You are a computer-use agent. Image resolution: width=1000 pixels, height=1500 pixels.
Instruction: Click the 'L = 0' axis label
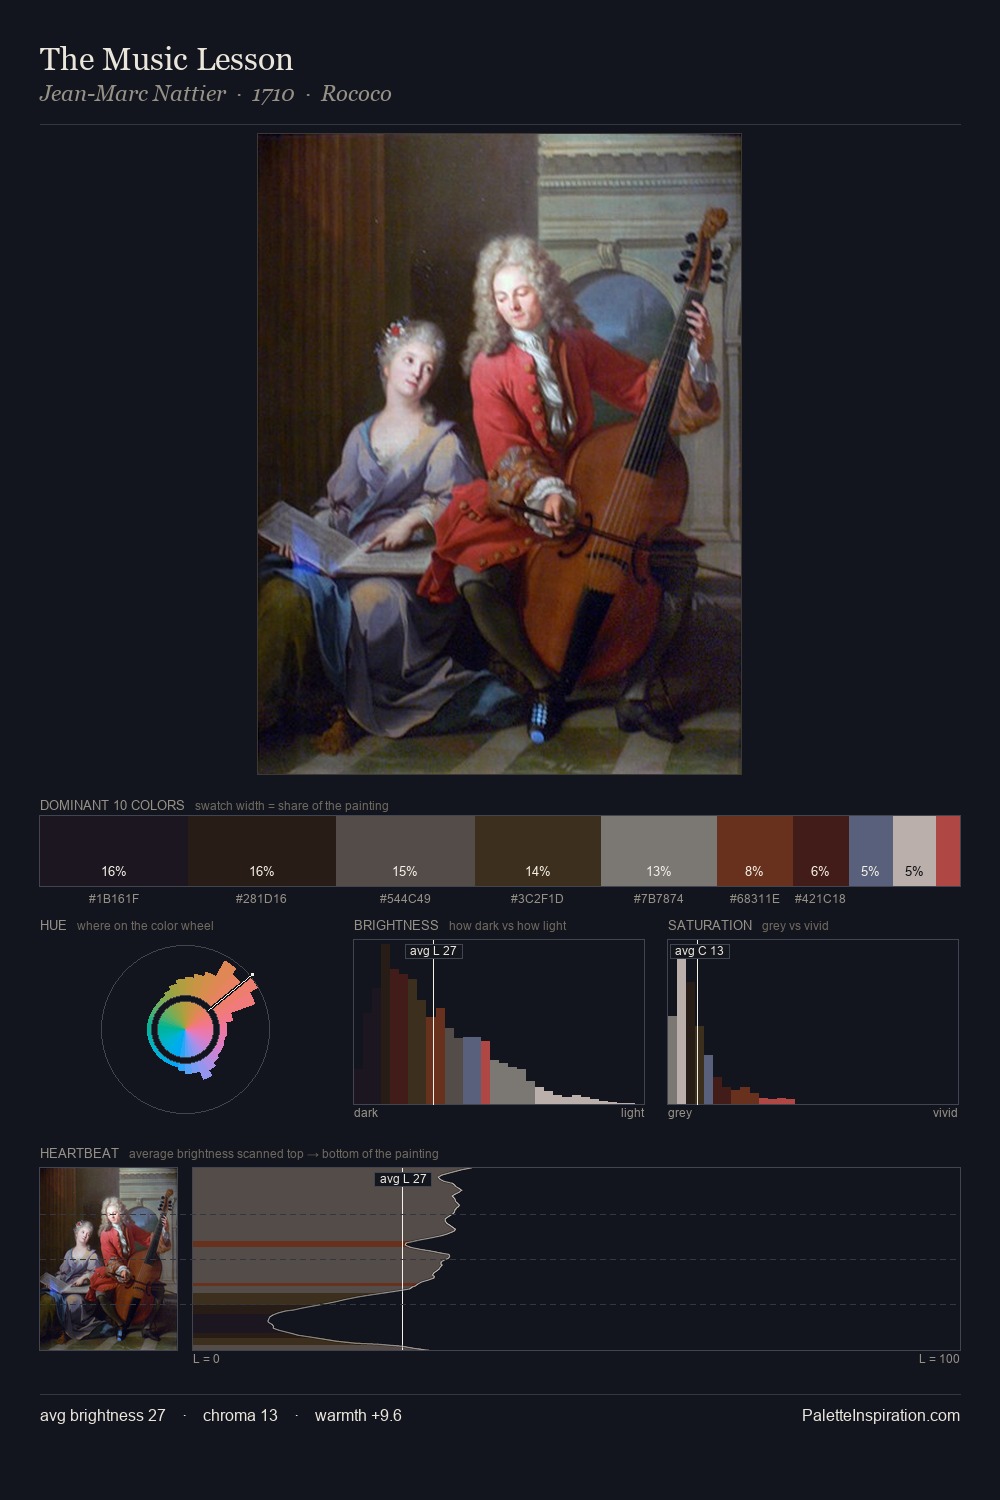tap(206, 1359)
